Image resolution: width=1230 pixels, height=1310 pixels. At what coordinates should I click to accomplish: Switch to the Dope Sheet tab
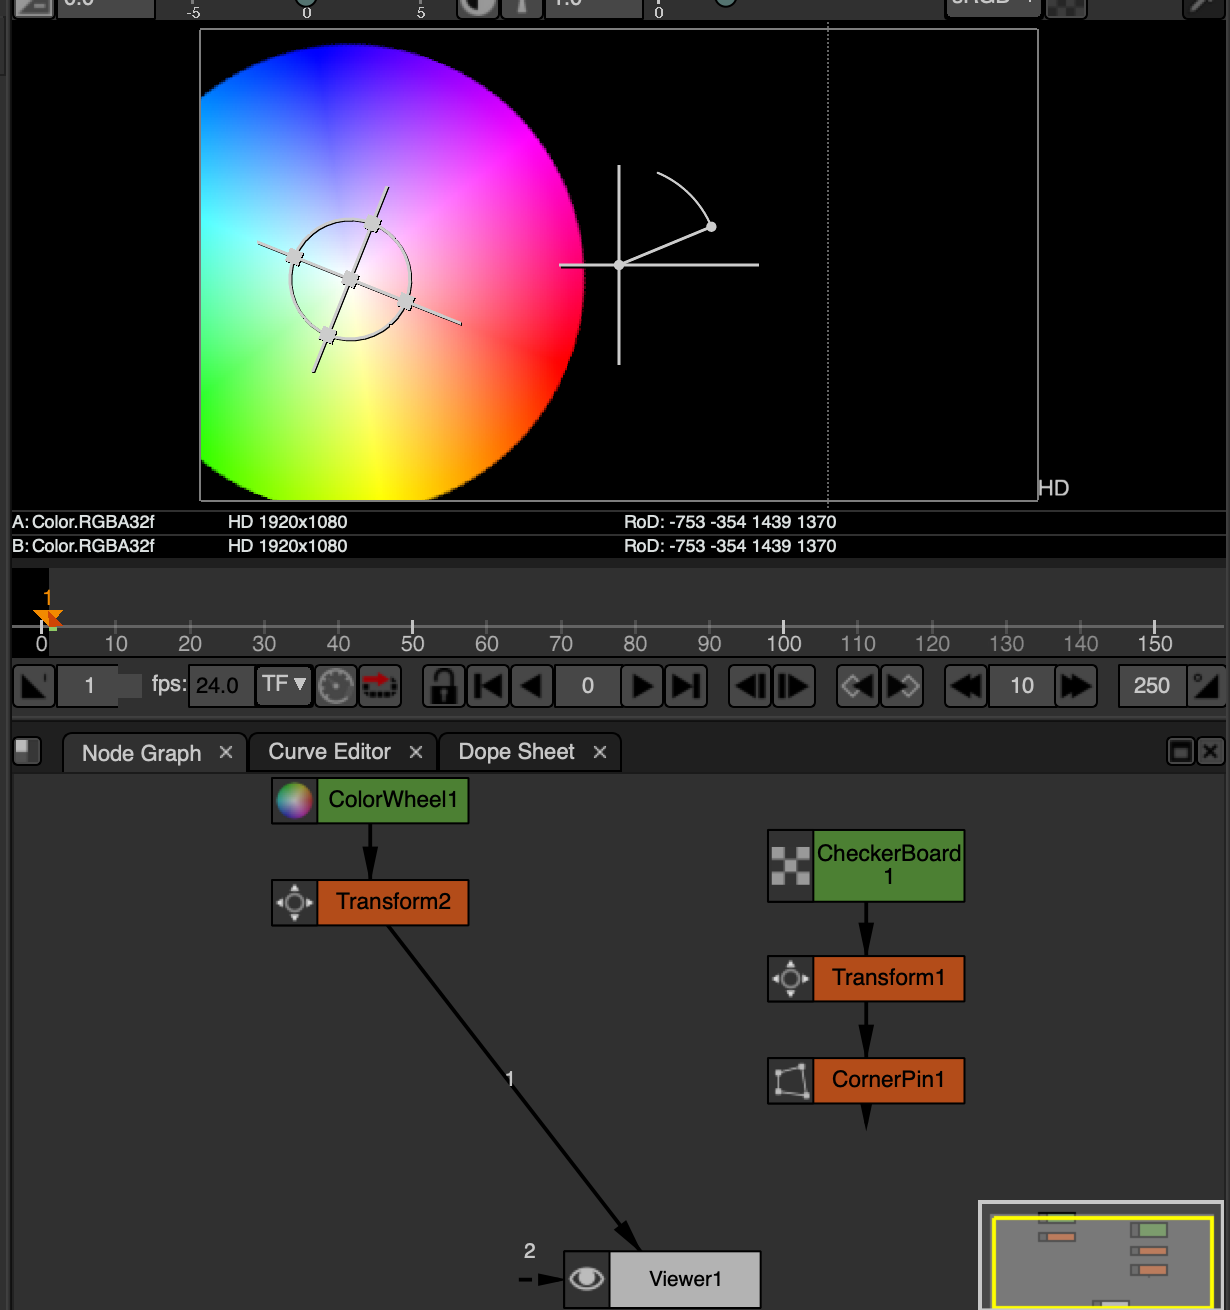point(516,752)
